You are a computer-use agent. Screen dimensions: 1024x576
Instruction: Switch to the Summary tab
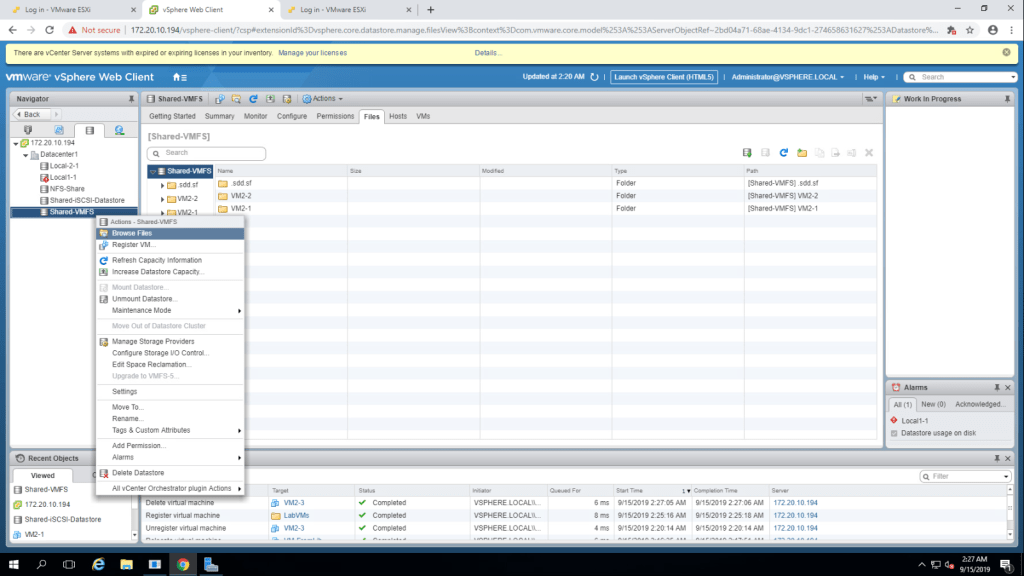point(219,116)
